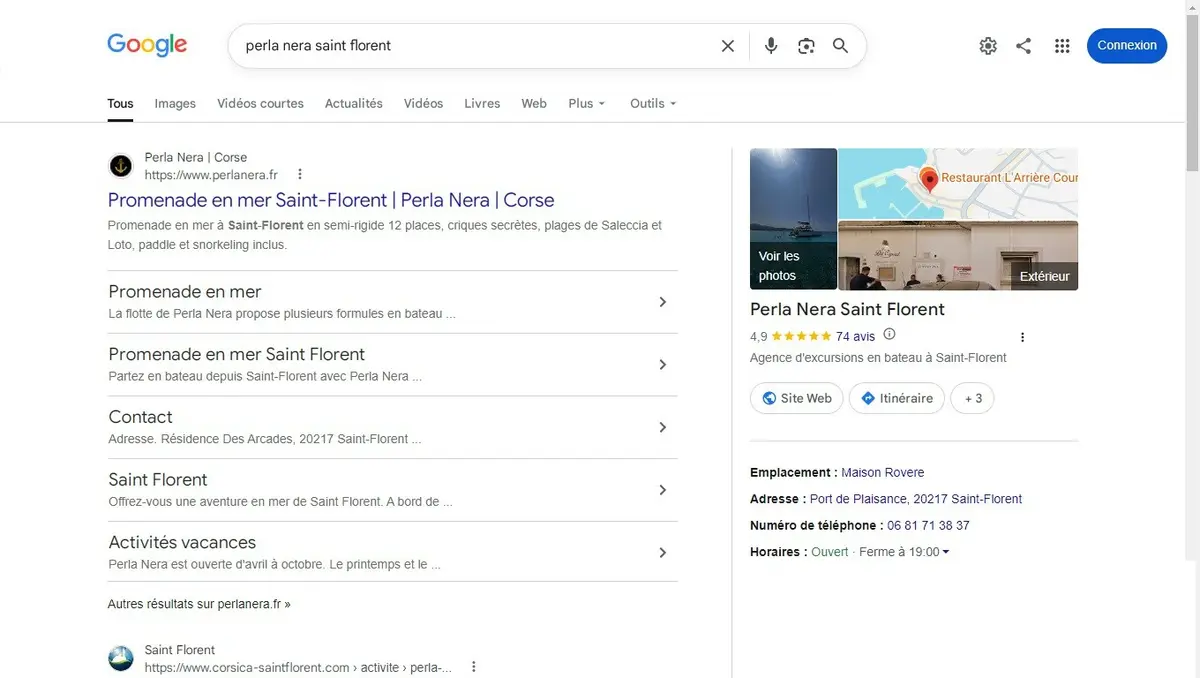Clear the search query with the X icon
The image size is (1200, 678).
tap(728, 46)
